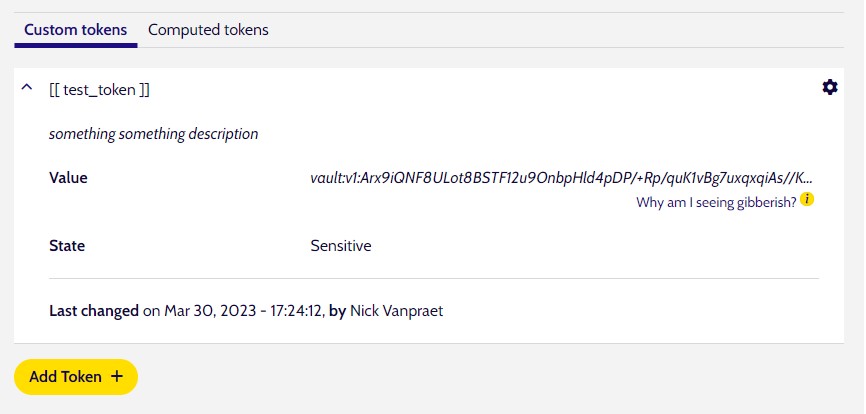Click the plus icon in Add Token

tap(117, 376)
